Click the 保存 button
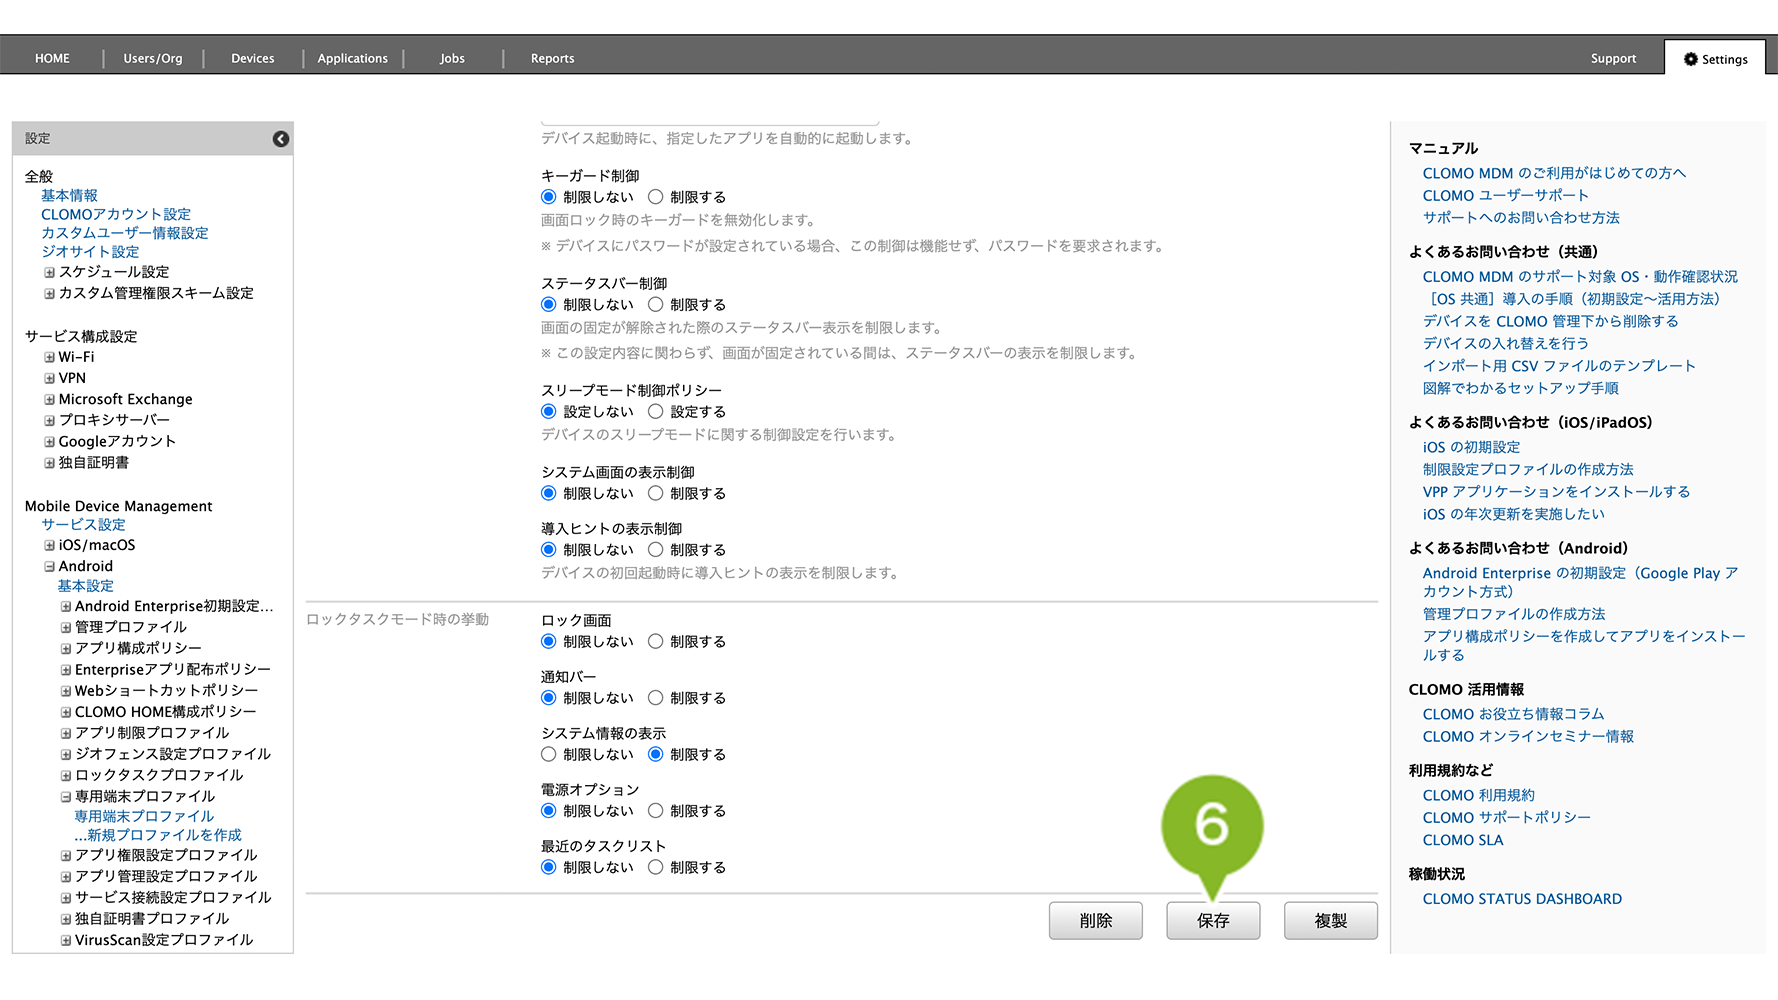 1212,921
